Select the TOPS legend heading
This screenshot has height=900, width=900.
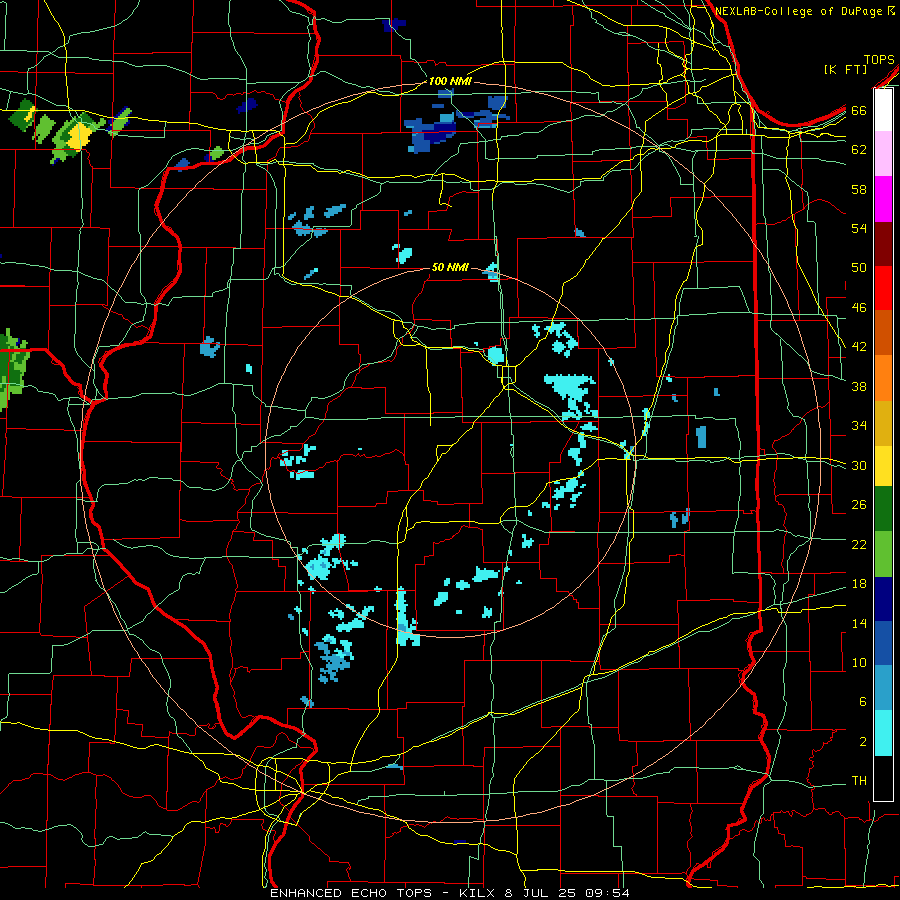click(879, 60)
